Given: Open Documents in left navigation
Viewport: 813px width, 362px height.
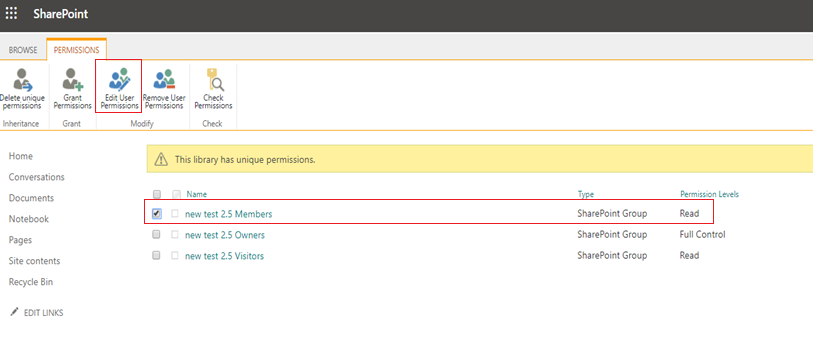Looking at the screenshot, I should pos(31,198).
